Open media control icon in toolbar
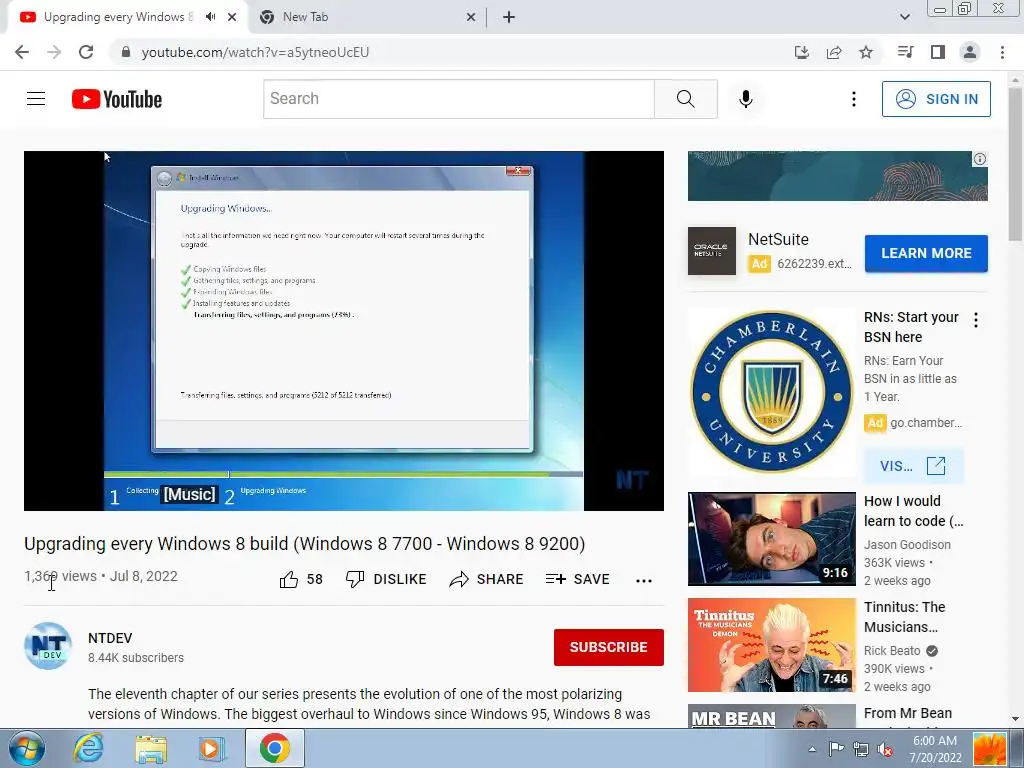Viewport: 1024px width, 768px height. pos(906,52)
